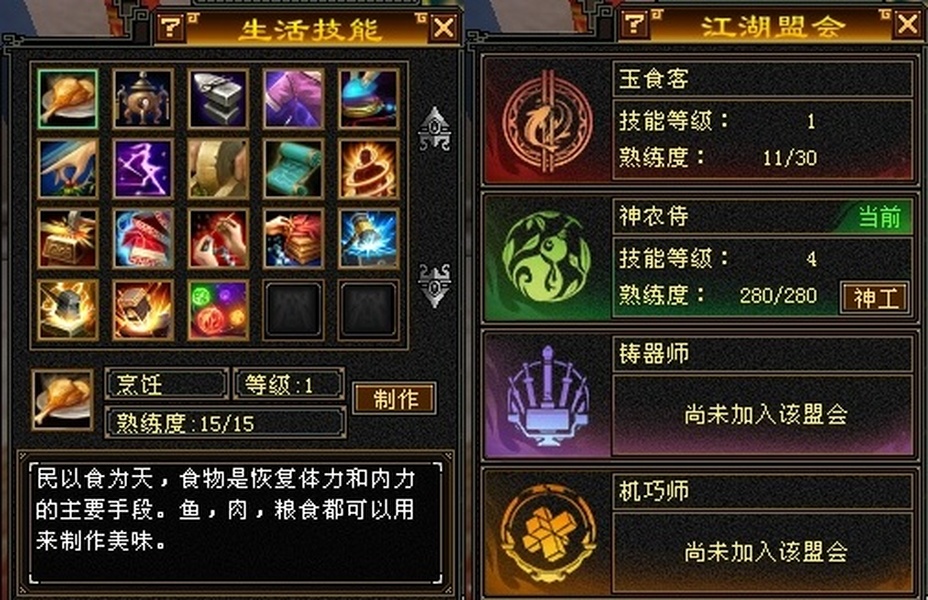
Task: Select the anvil forging skill icon
Action: coord(218,99)
